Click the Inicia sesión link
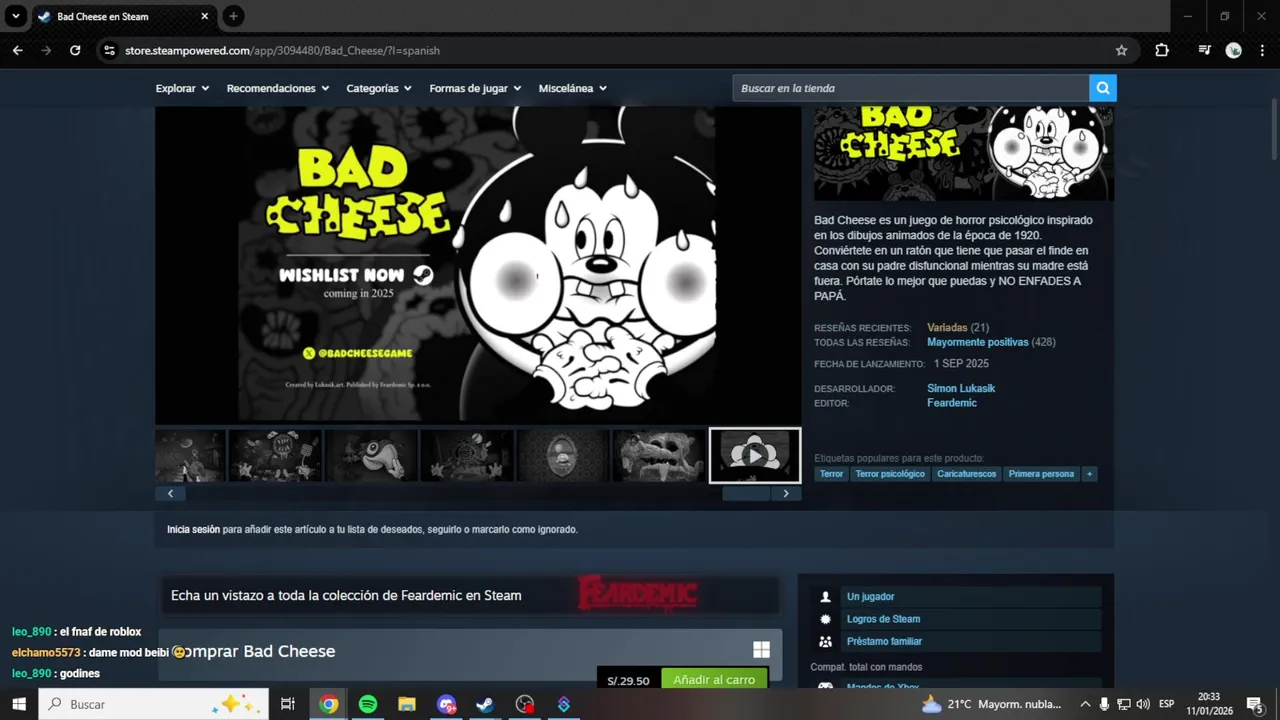 click(193, 529)
